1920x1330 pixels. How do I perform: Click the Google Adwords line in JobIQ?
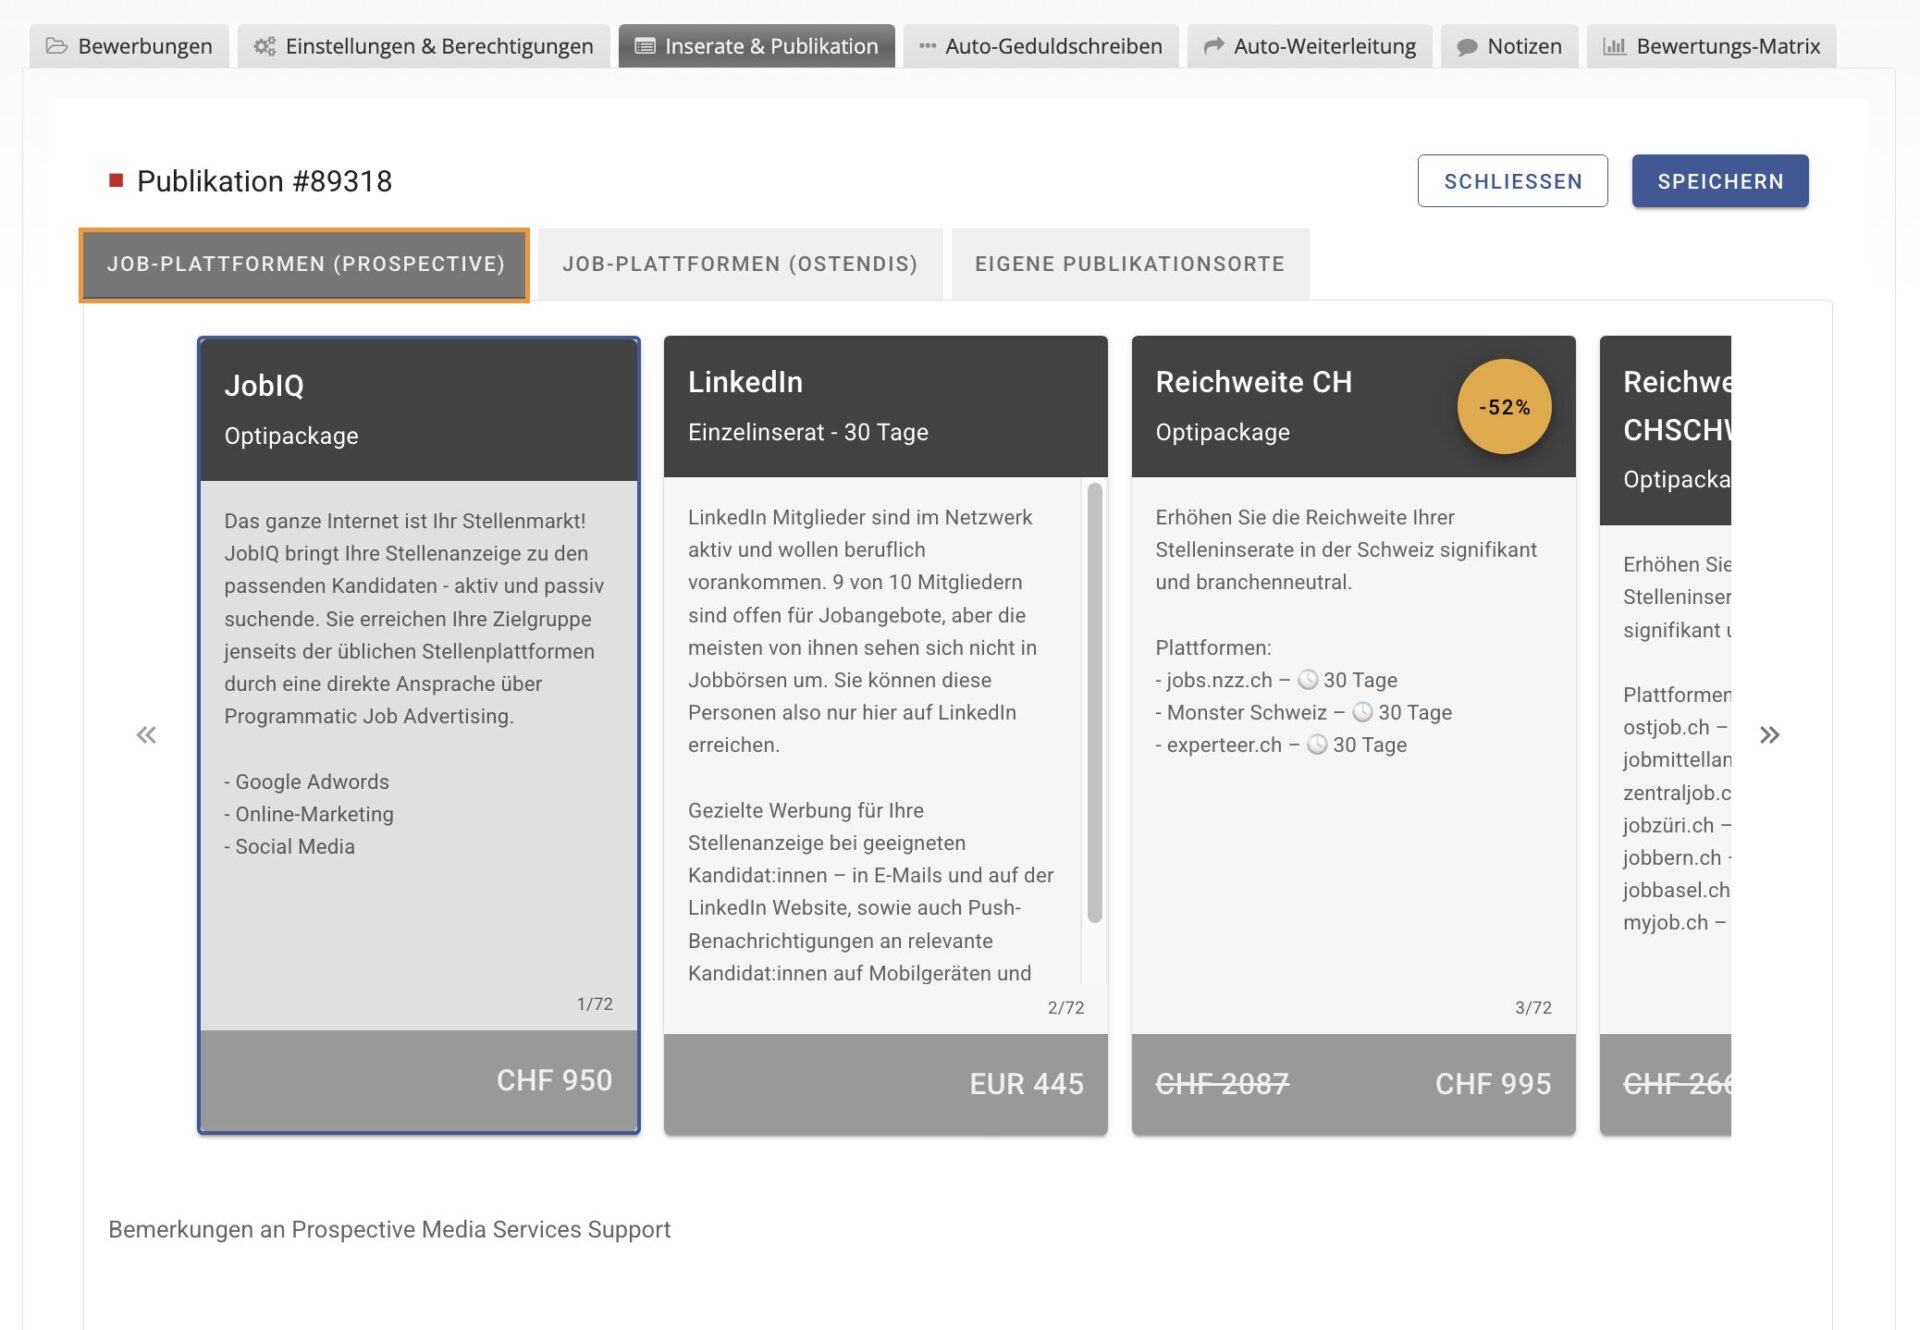307,782
